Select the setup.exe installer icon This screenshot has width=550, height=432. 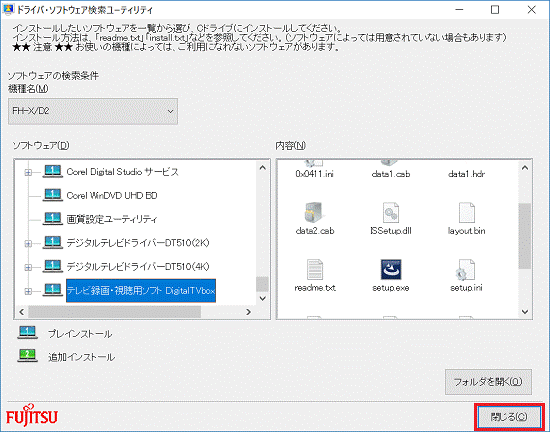click(391, 269)
